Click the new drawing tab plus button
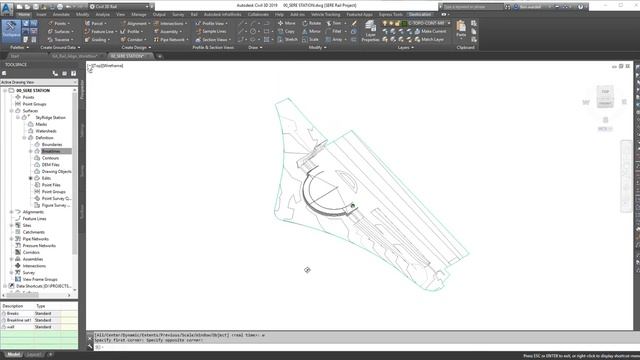 point(160,56)
